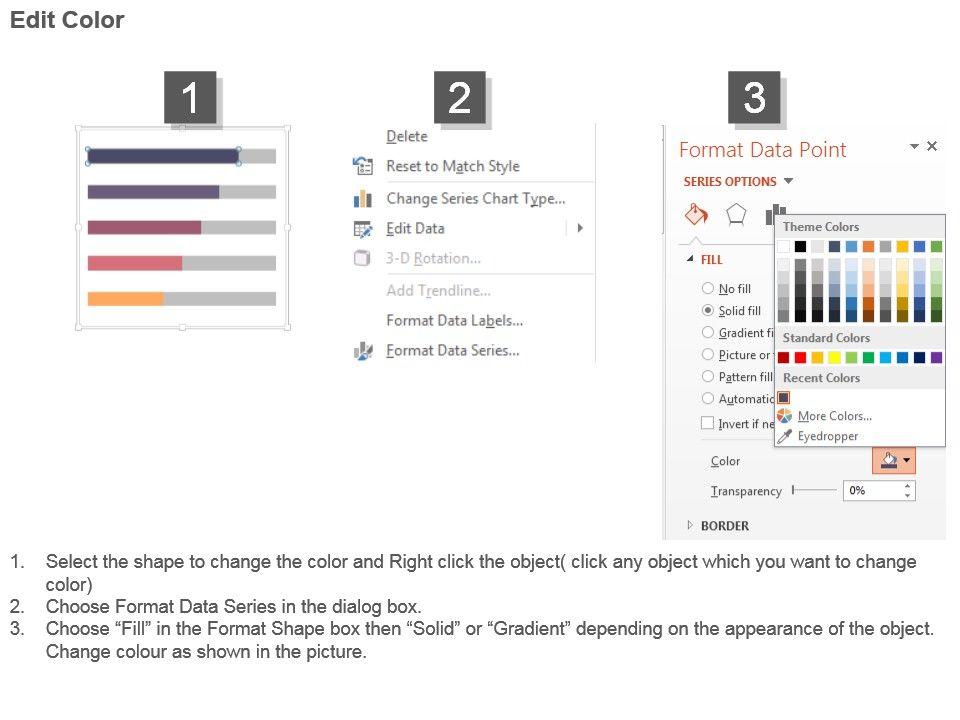Screen dimensions: 960x720
Task: Pick the red swatch in Standard Colors
Action: coord(800,357)
